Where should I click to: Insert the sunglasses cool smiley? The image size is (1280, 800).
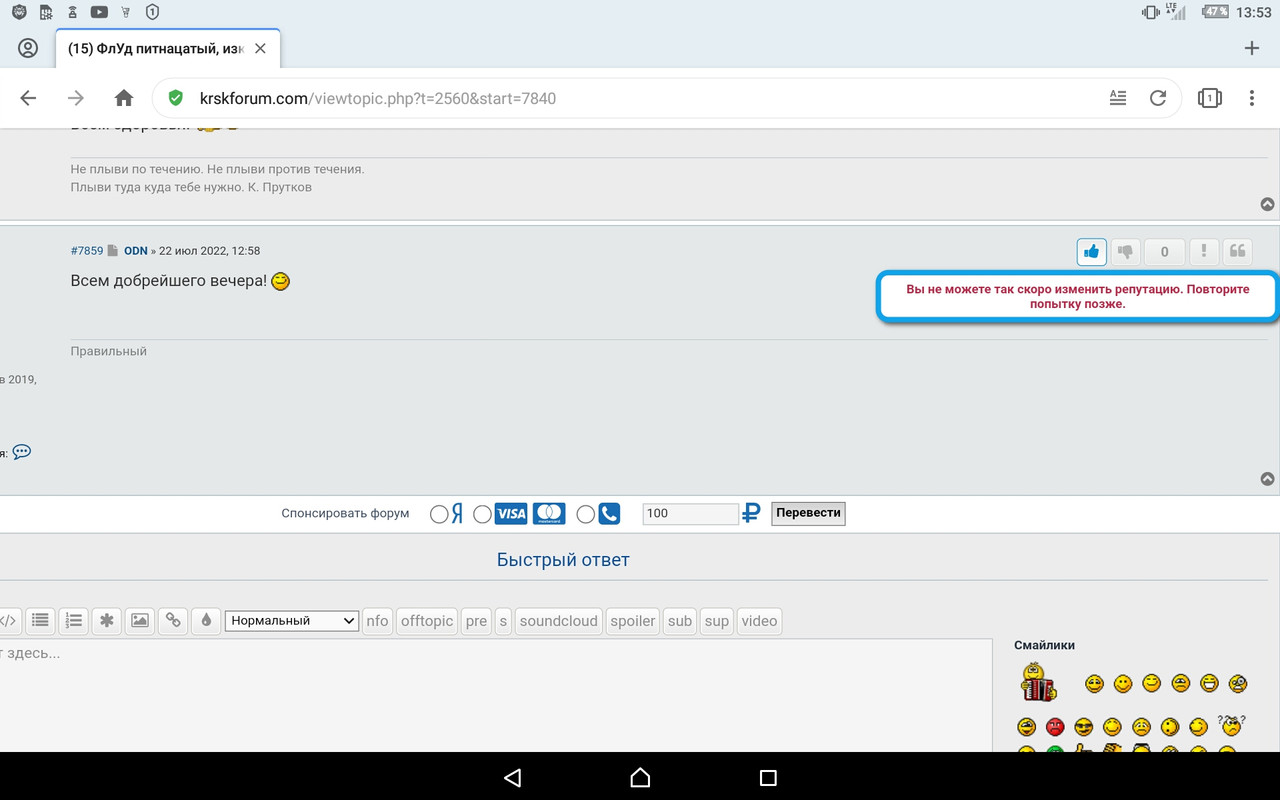pyautogui.click(x=1084, y=727)
